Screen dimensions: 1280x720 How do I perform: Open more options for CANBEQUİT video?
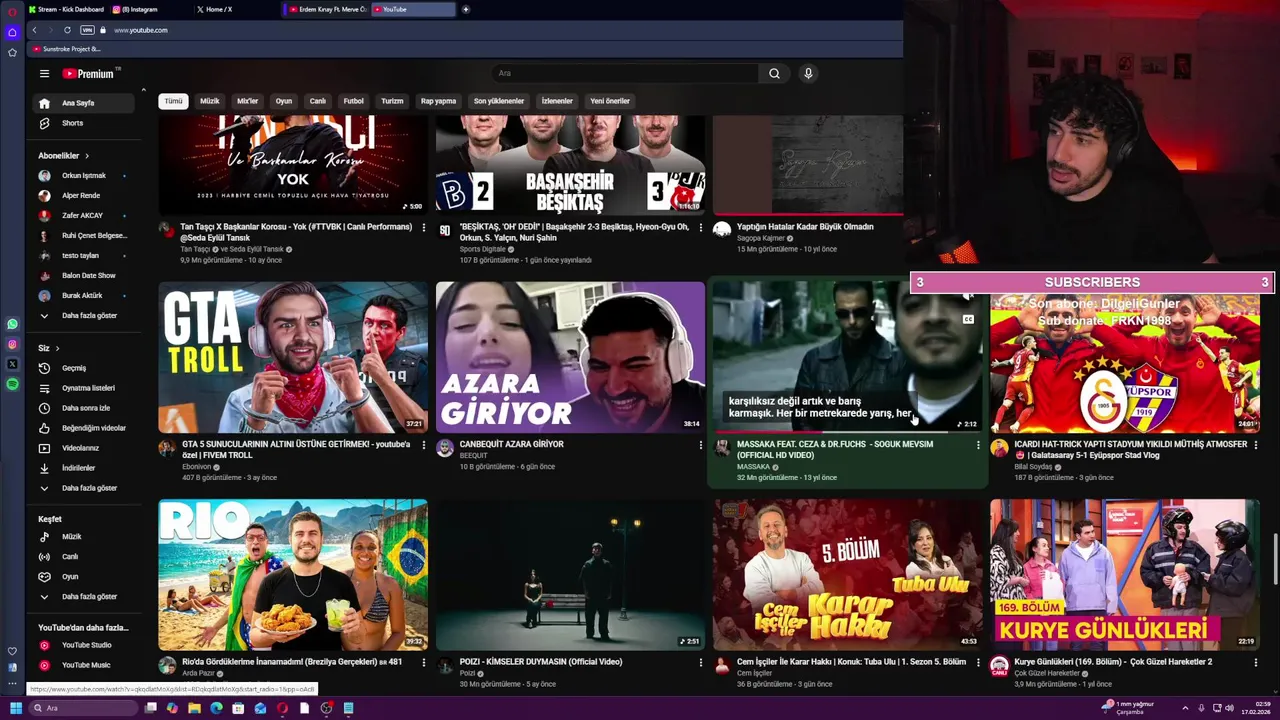coord(700,445)
